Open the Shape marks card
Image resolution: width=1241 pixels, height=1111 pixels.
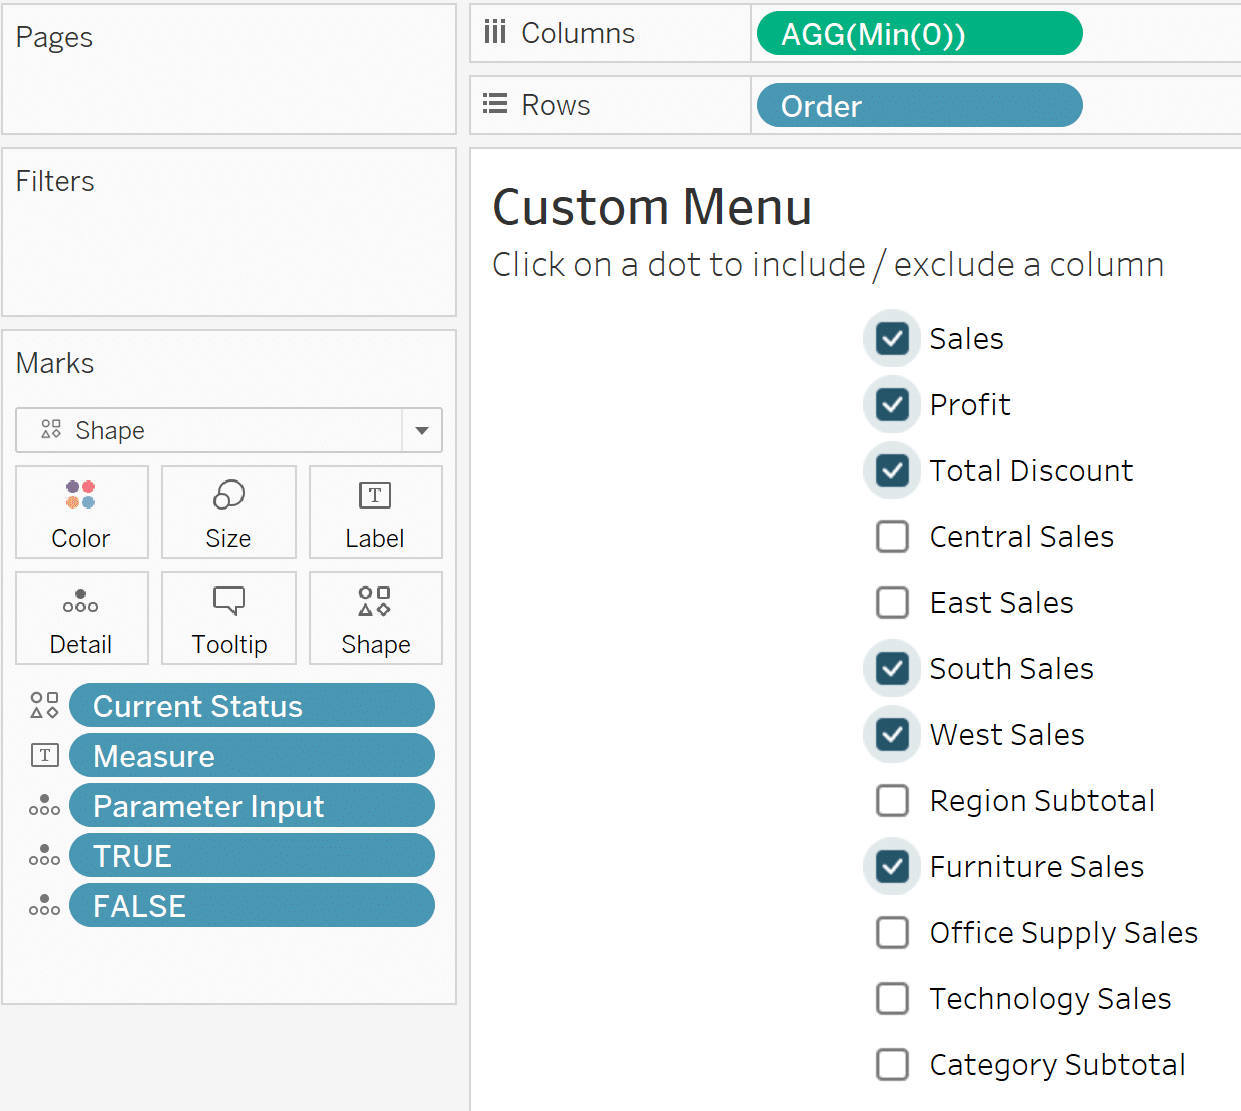point(375,618)
